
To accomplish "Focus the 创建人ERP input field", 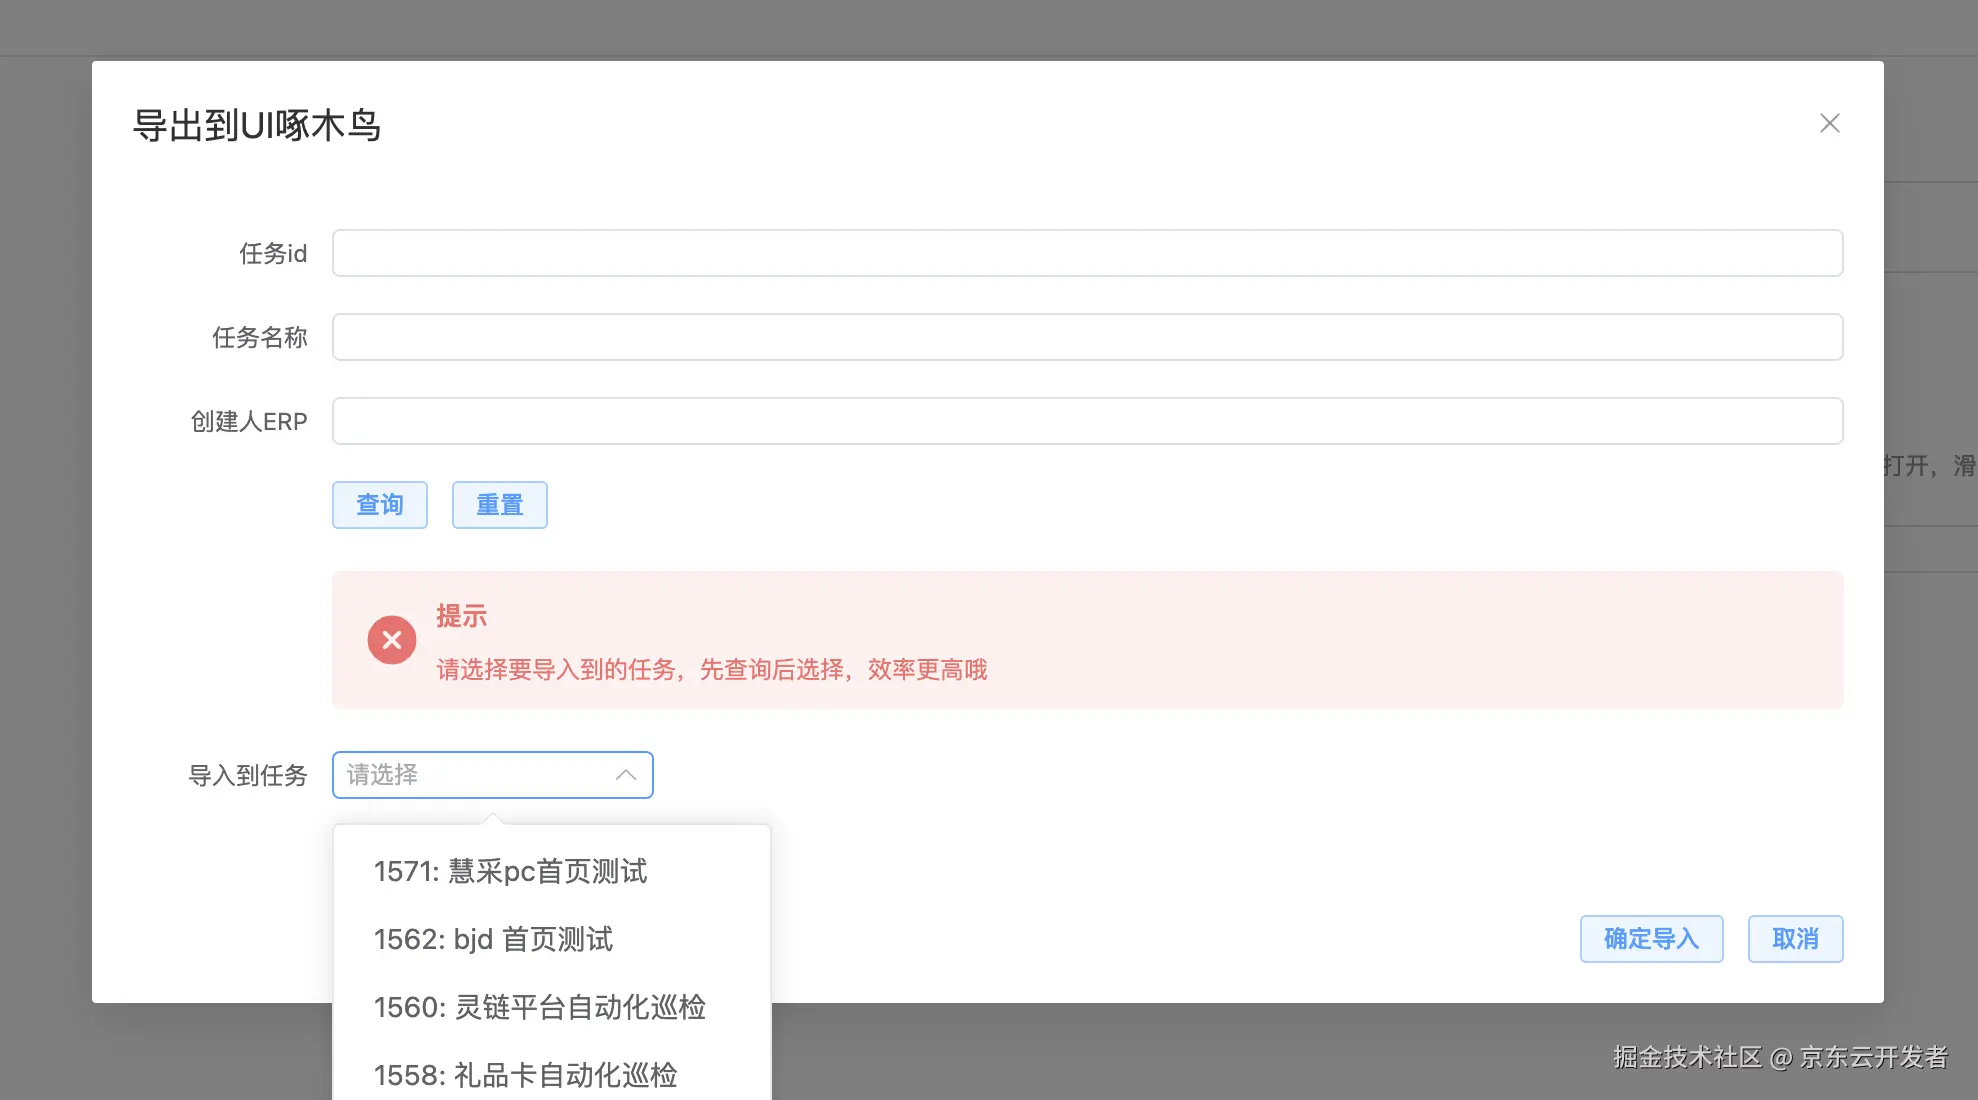I will 1087,421.
